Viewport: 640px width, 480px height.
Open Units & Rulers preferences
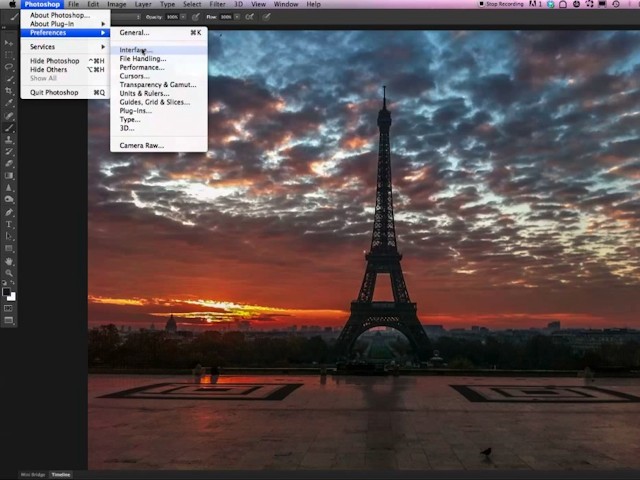[x=159, y=93]
